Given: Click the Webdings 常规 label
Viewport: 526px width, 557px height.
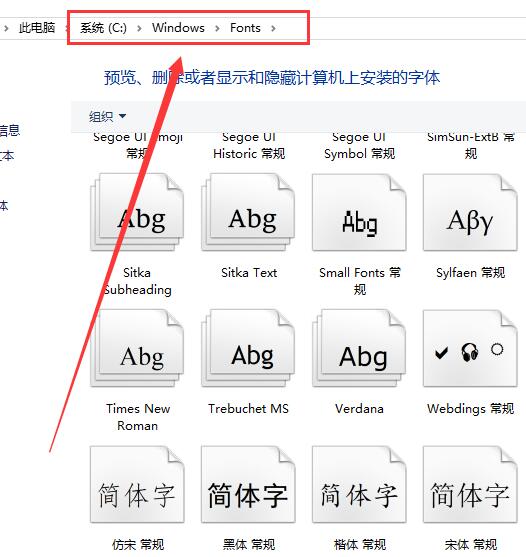Looking at the screenshot, I should coord(470,409).
